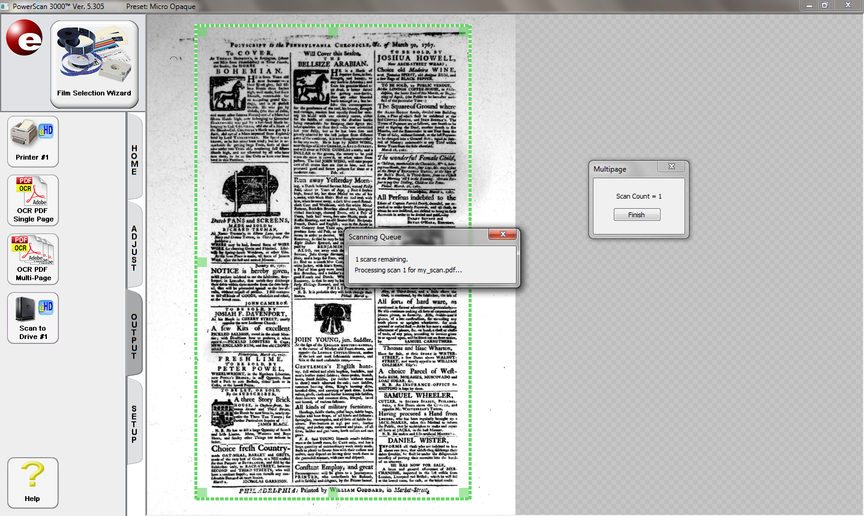The image size is (864, 516).
Task: Click the top-left green crop handle
Action: (201, 32)
